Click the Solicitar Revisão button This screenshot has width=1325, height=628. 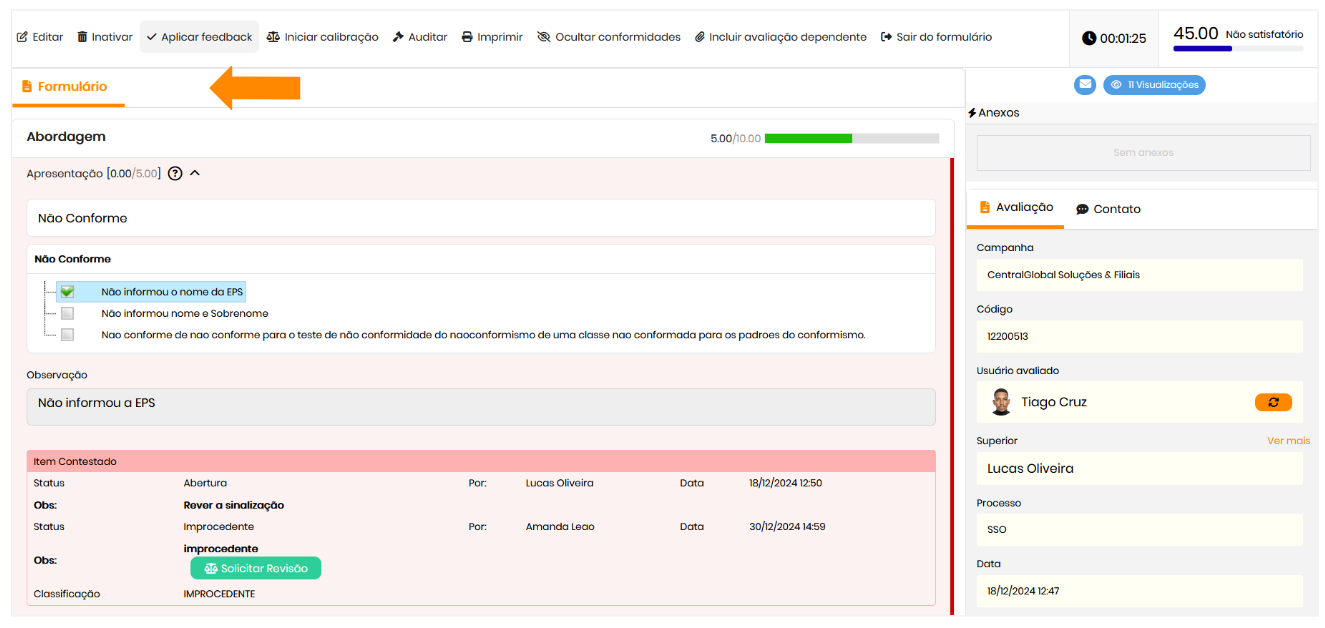256,568
